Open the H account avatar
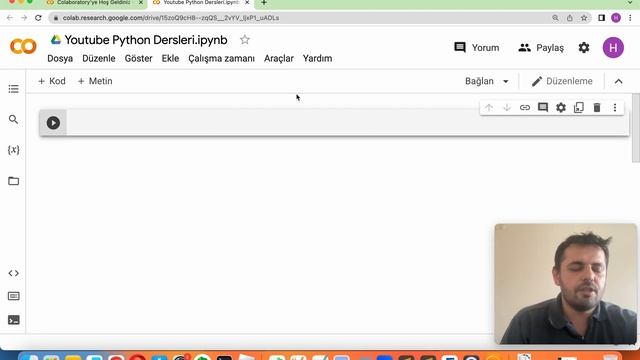This screenshot has width=640, height=360. pyautogui.click(x=613, y=48)
